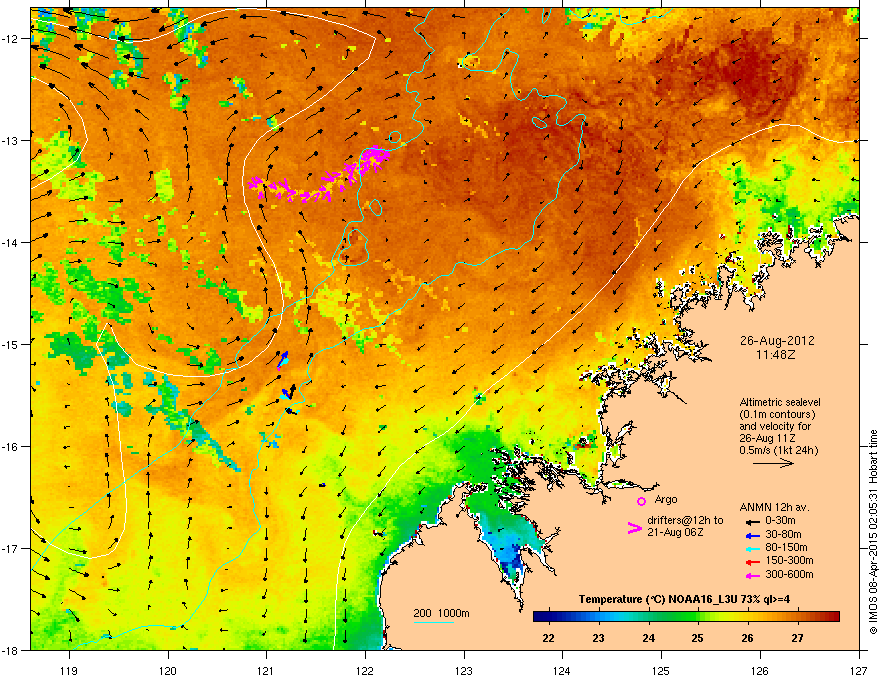880x680 pixels.
Task: Click the vertical IMOS Hobart time credit
Action: pyautogui.click(x=873, y=532)
